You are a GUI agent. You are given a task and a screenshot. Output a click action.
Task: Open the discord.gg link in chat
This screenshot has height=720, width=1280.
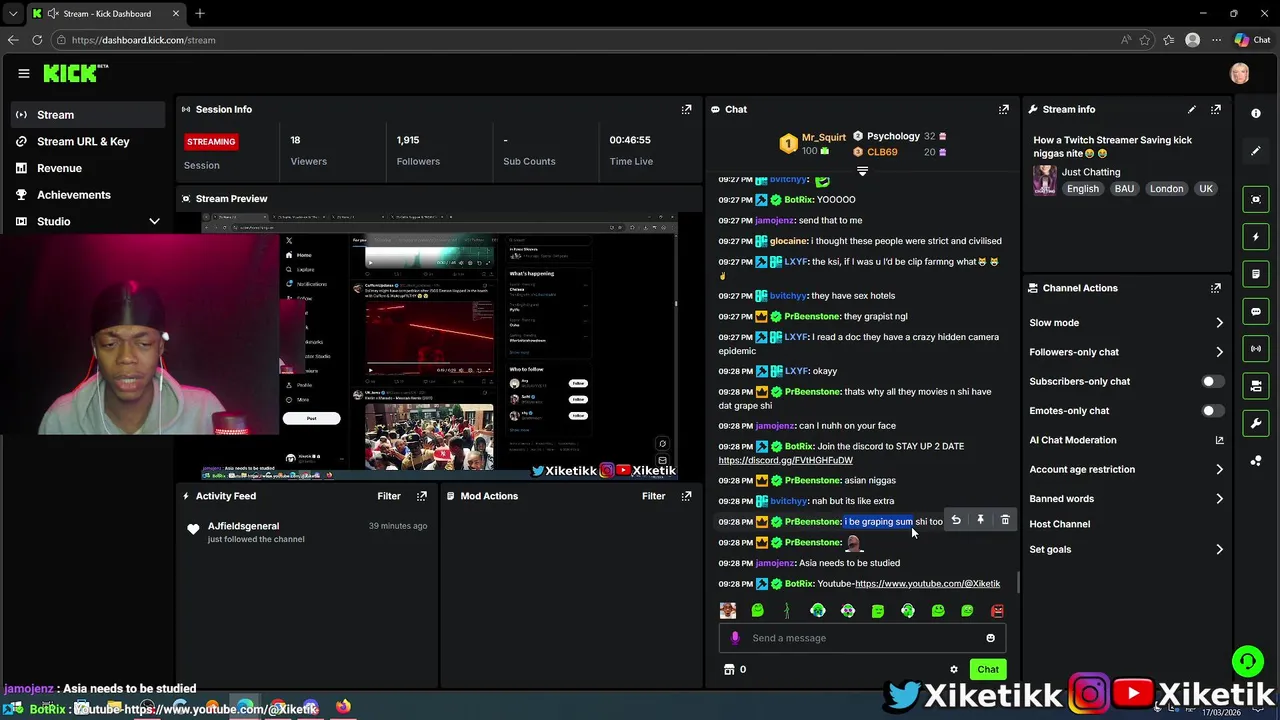pos(785,460)
